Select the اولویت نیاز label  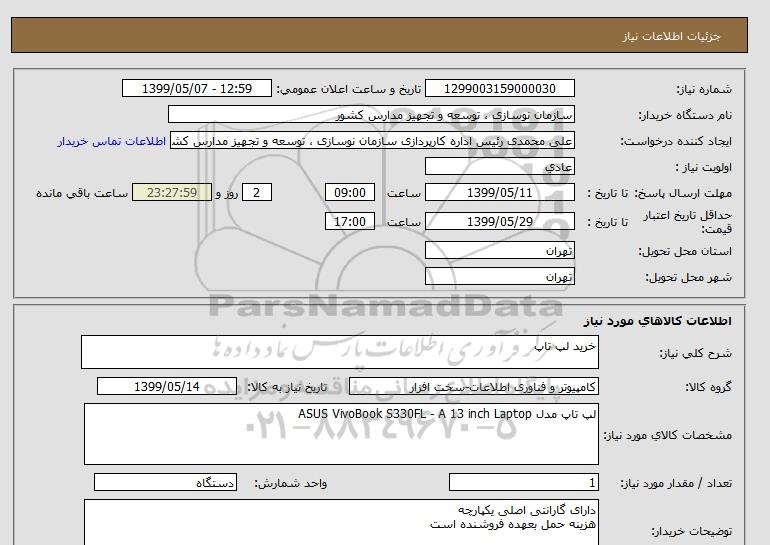(x=703, y=167)
